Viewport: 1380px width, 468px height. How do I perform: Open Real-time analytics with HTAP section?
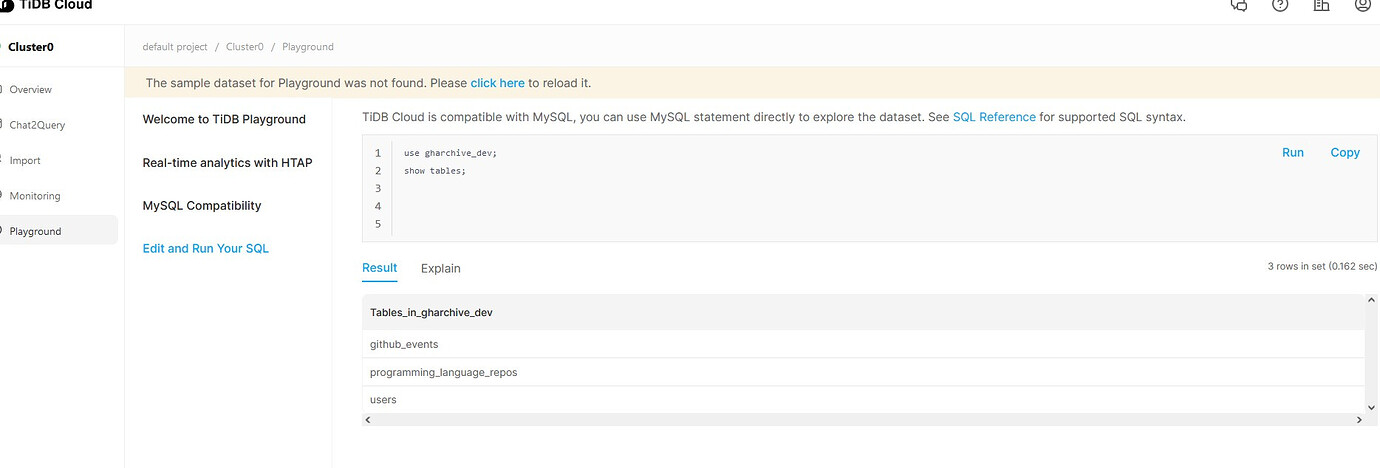pyautogui.click(x=228, y=162)
